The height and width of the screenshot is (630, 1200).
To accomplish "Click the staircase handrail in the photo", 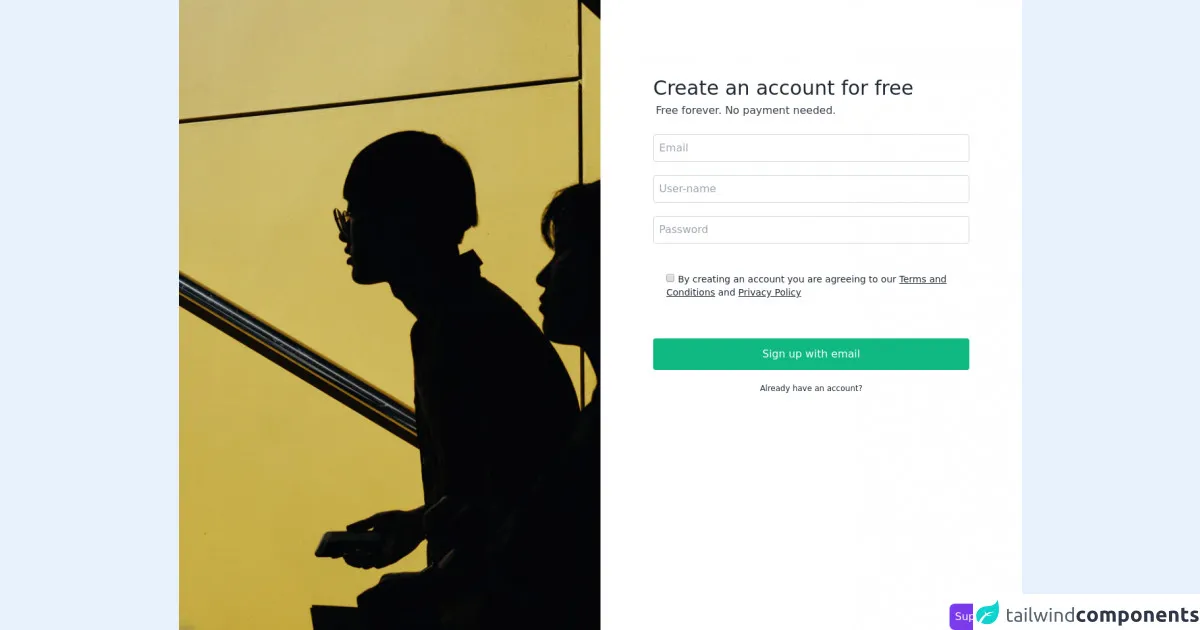I will point(300,360).
